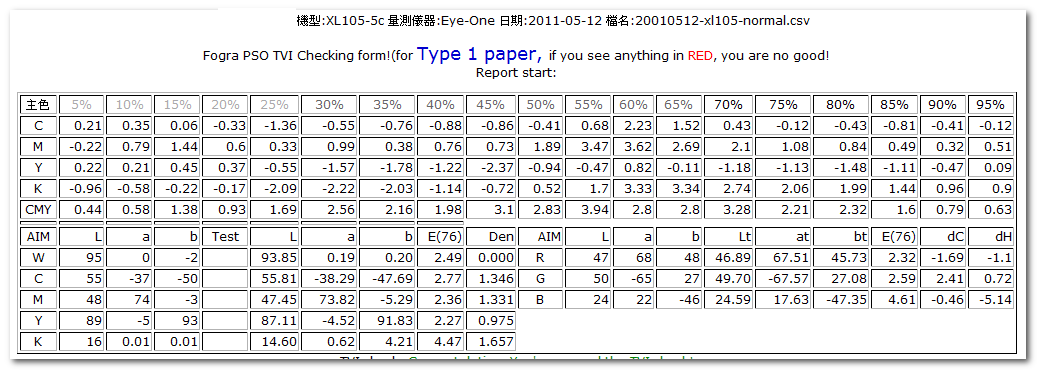Click the density value 1.331
The width and height of the screenshot is (1037, 370).
(x=490, y=300)
